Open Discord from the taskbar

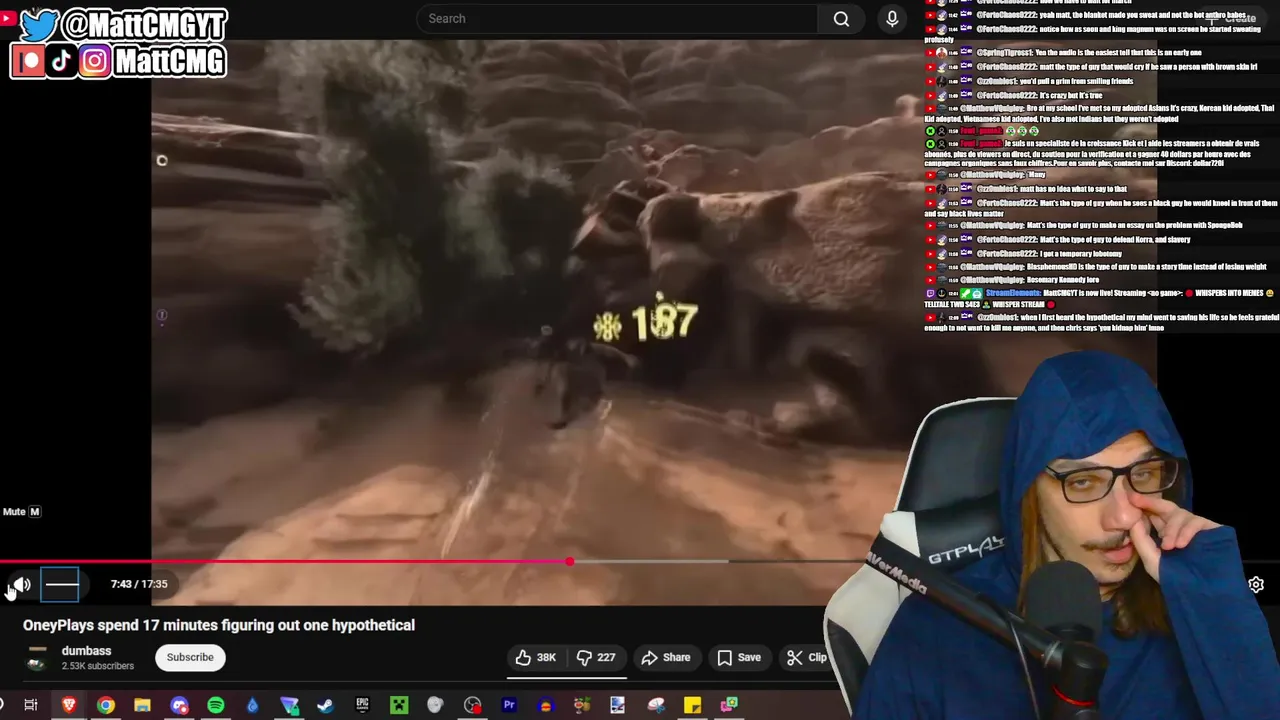tap(179, 705)
